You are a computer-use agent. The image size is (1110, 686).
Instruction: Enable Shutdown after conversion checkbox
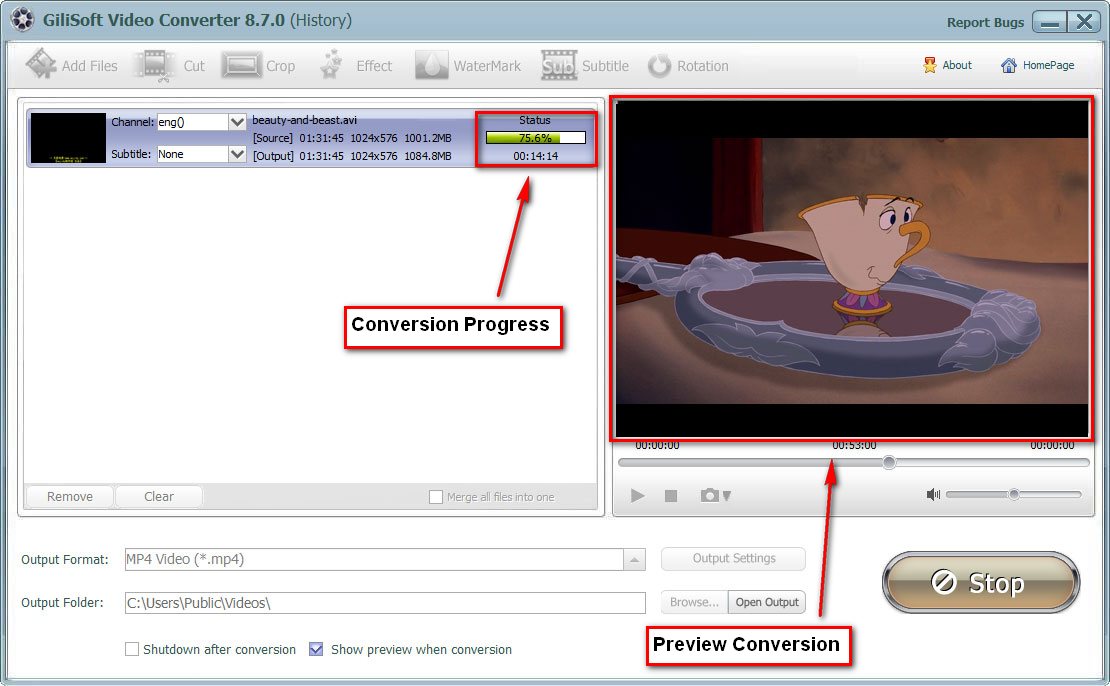[132, 649]
